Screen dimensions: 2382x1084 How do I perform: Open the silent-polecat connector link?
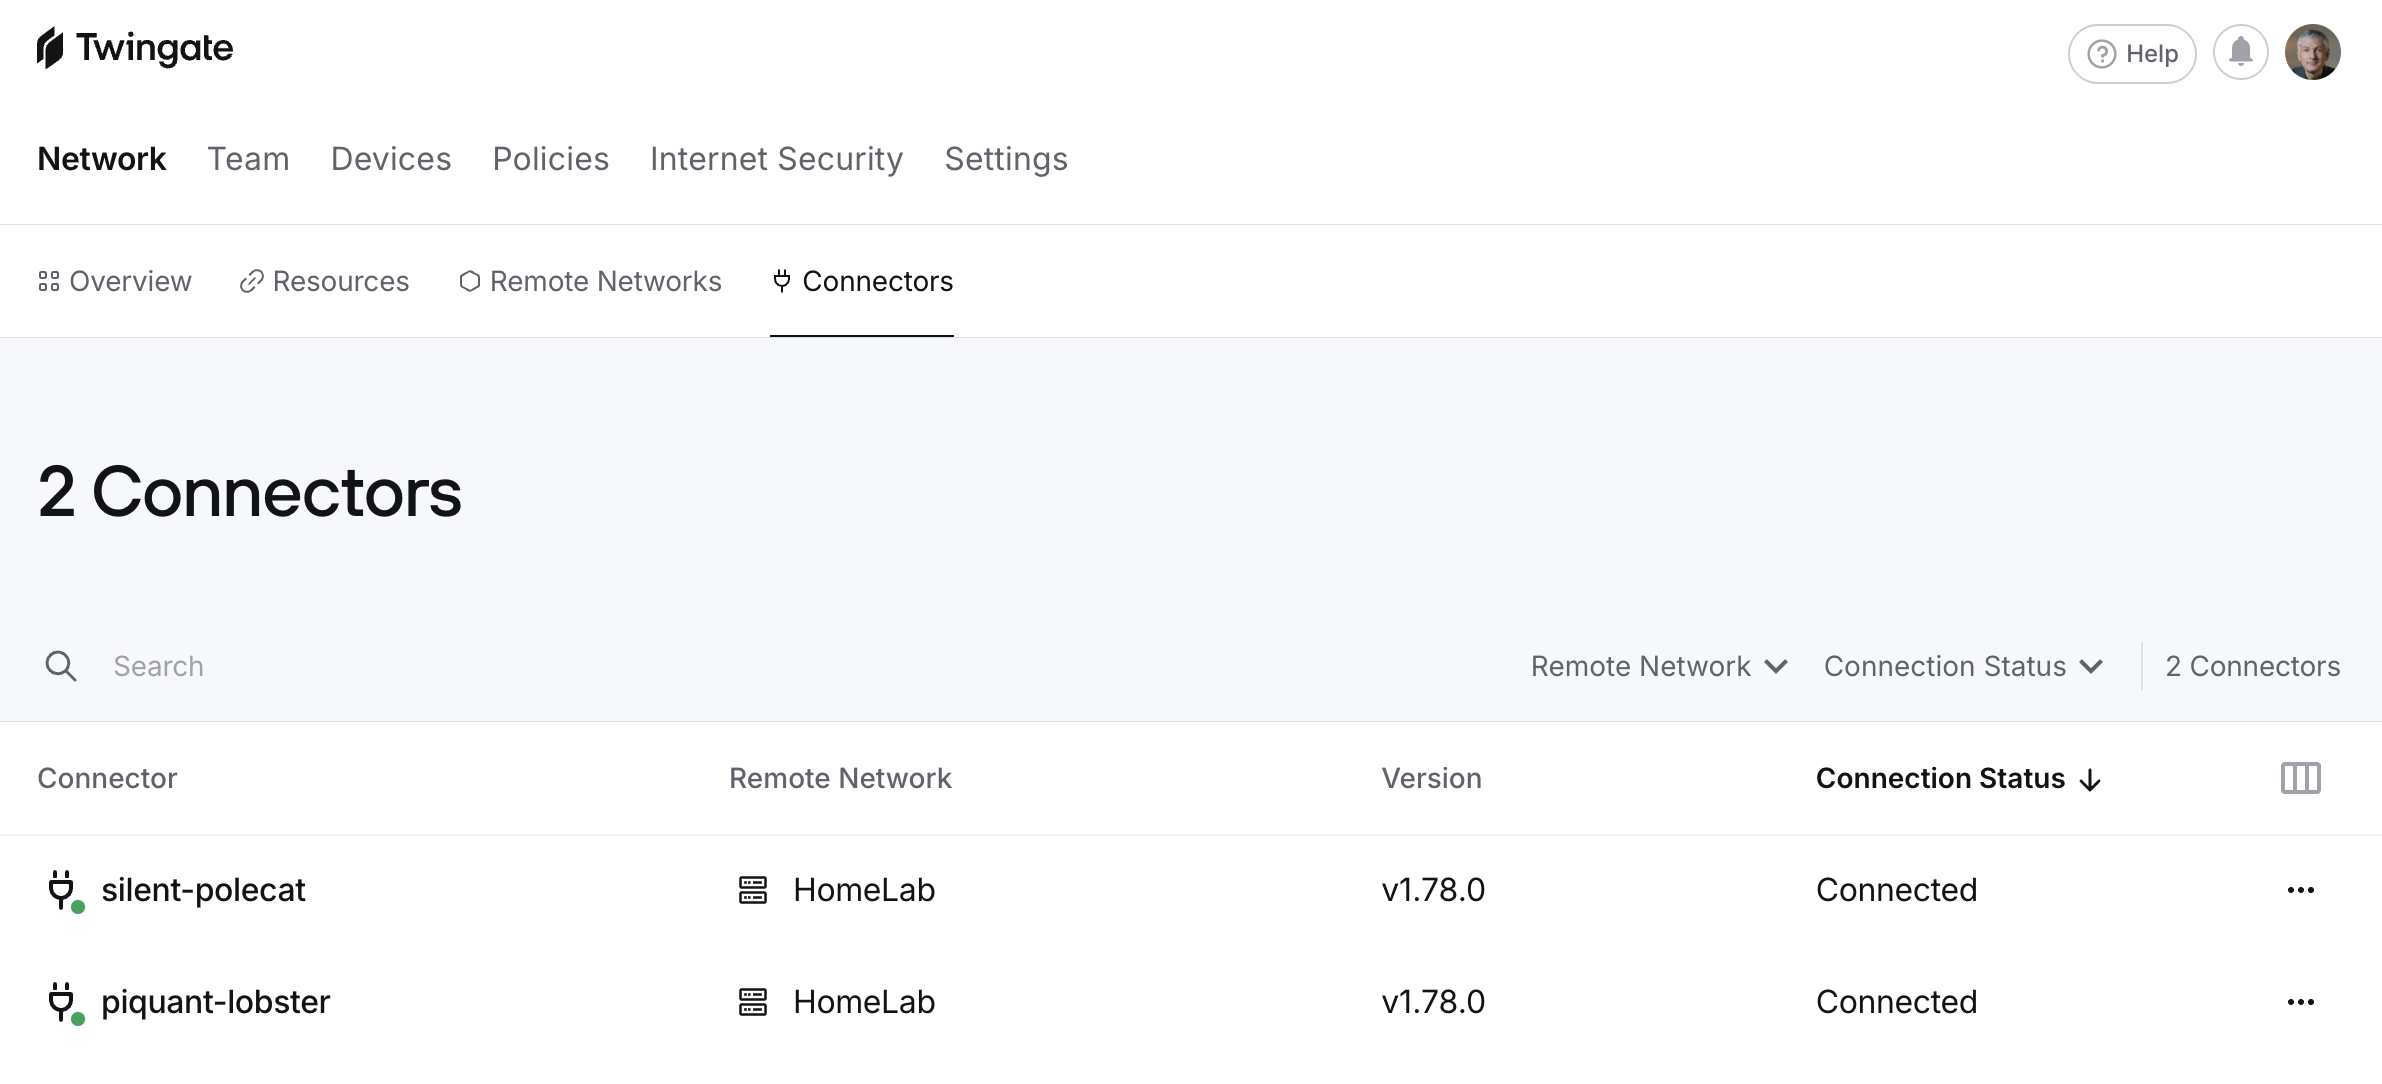[x=203, y=890]
